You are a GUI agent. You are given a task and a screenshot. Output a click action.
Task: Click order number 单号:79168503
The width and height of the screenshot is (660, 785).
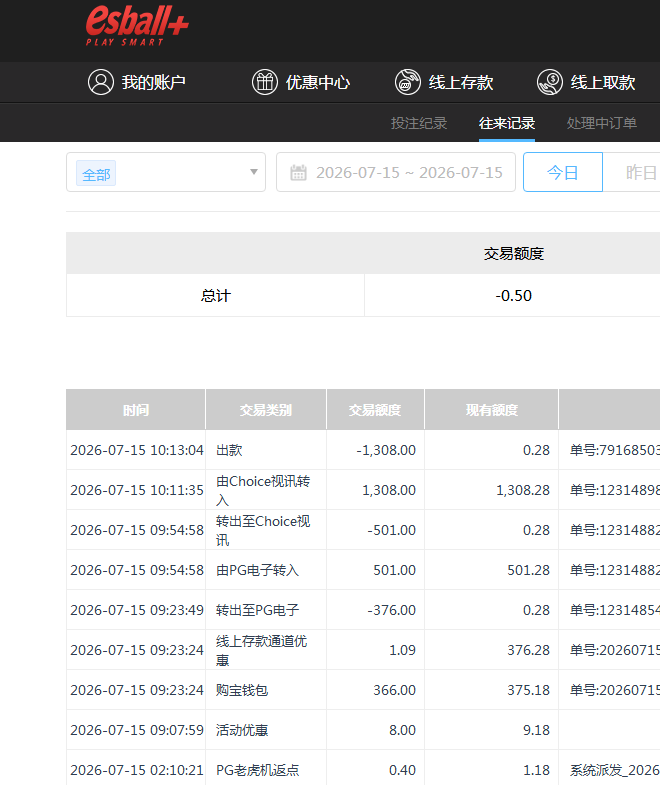(x=614, y=450)
